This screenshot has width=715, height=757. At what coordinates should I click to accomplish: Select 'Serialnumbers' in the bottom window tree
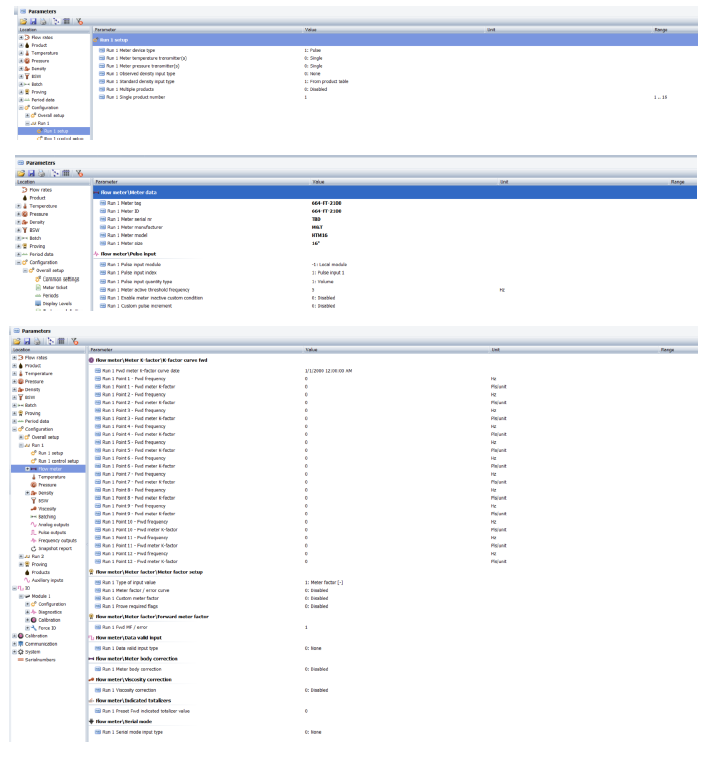(40, 660)
